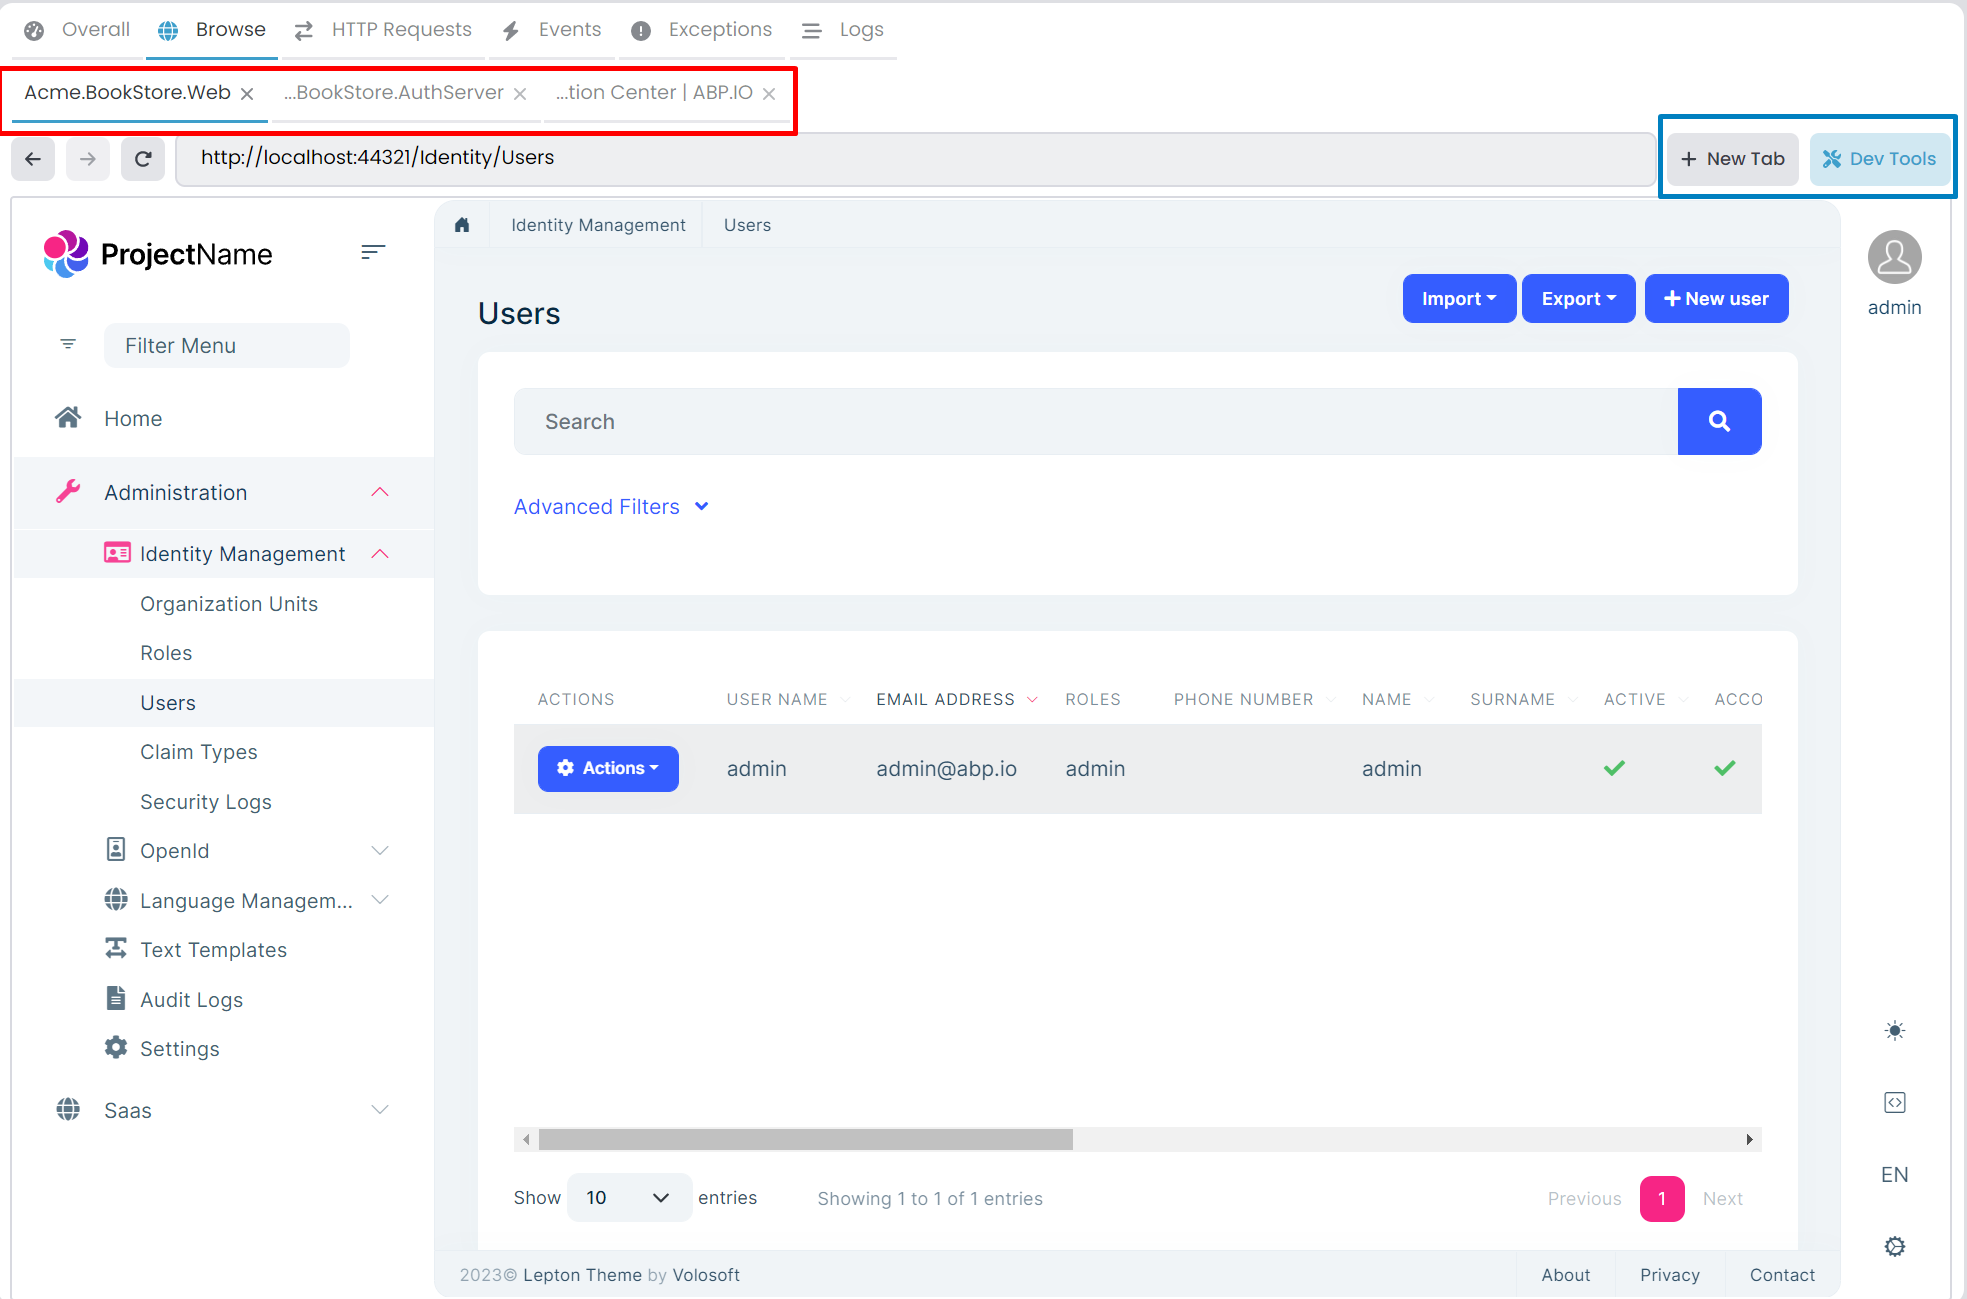Open Dev Tools
Image resolution: width=1967 pixels, height=1299 pixels.
tap(1879, 159)
